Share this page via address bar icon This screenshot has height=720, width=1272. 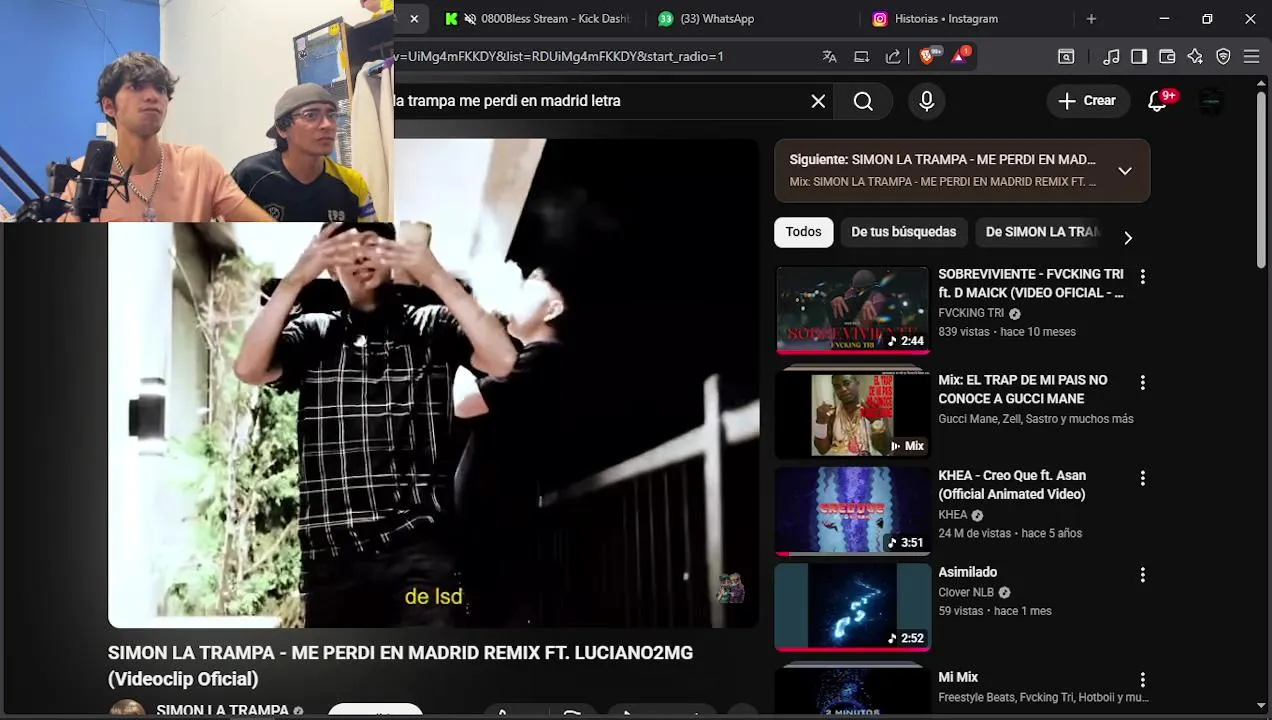[x=893, y=57]
